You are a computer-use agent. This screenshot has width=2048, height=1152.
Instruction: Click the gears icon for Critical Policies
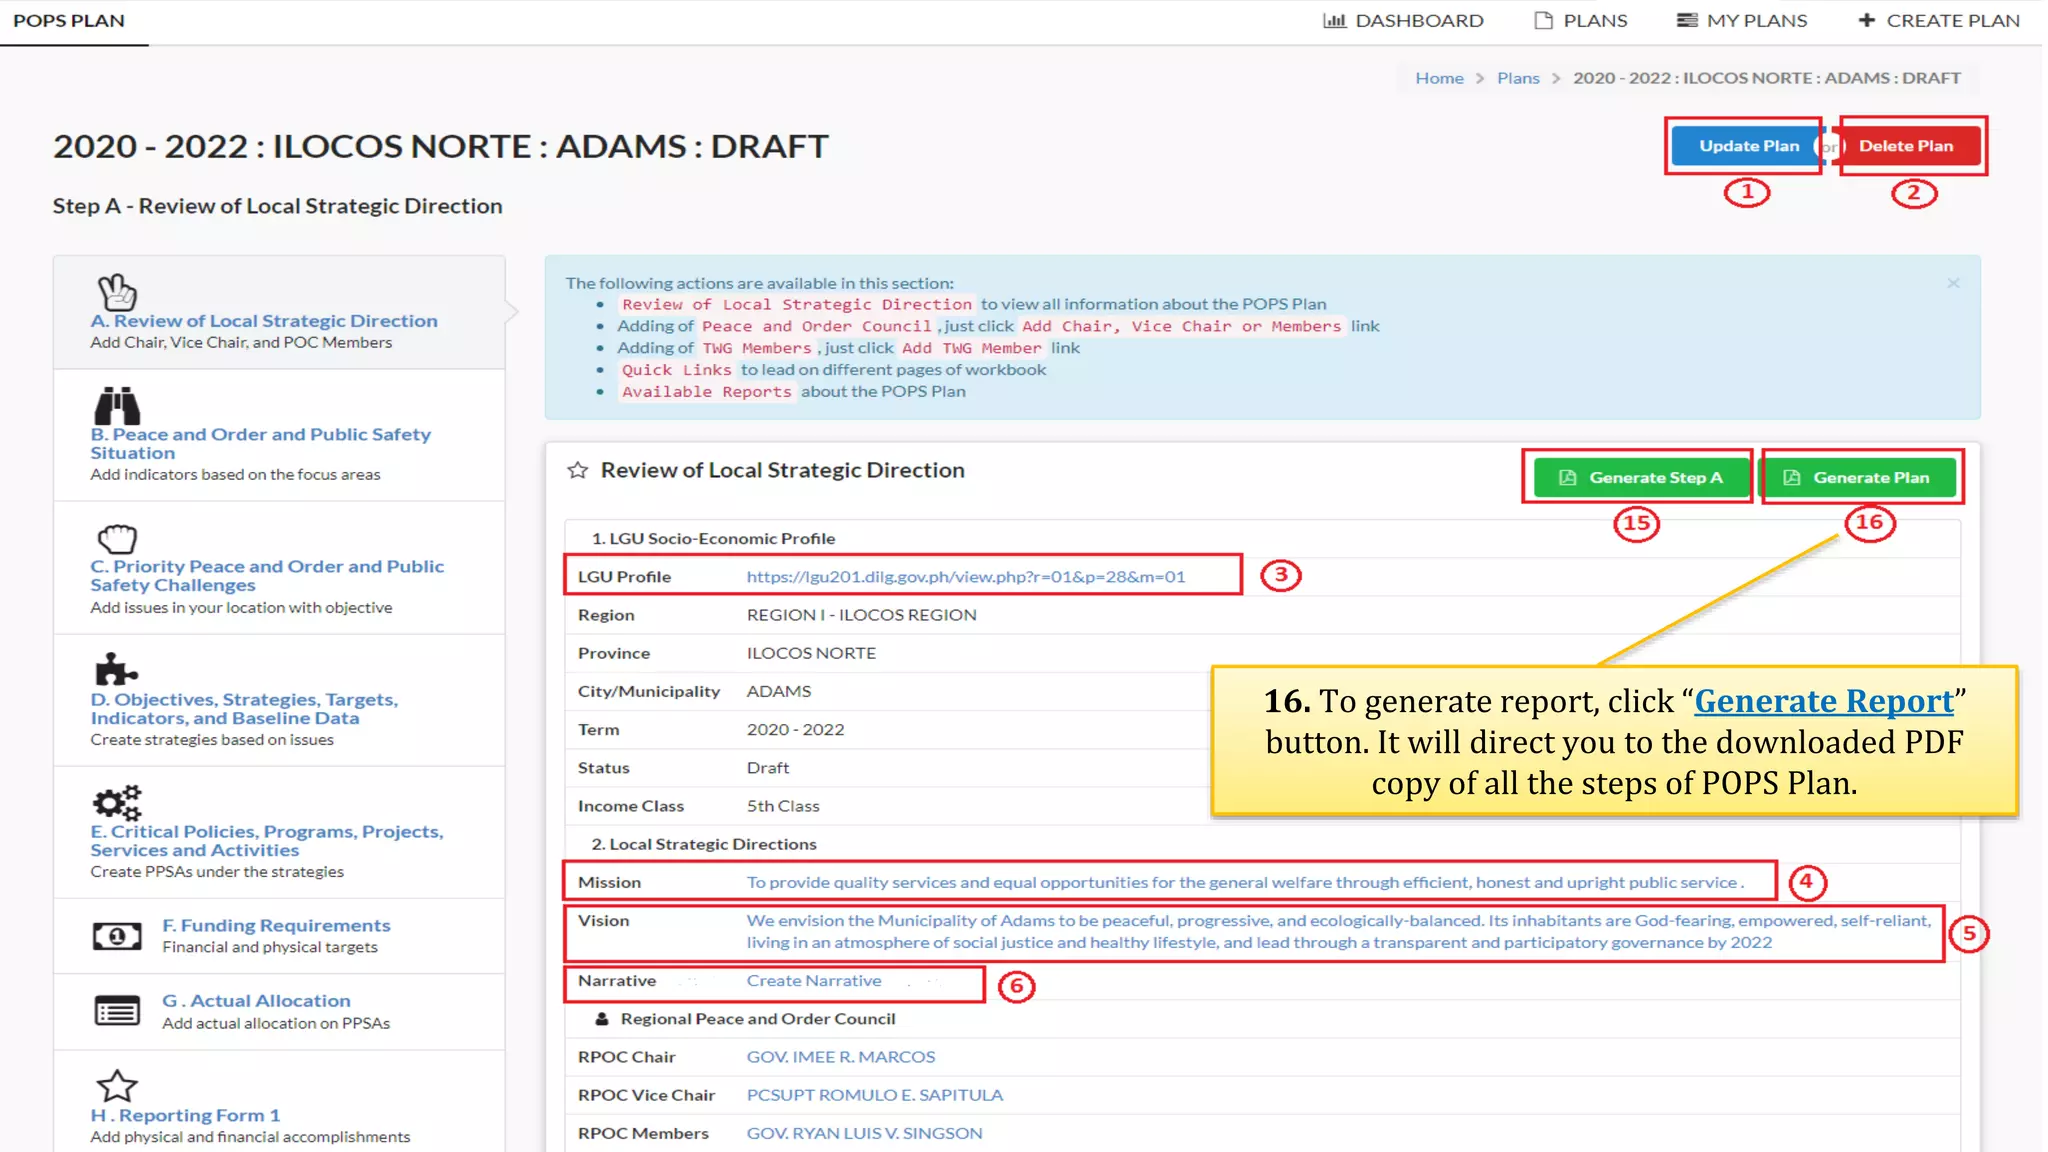(x=117, y=802)
